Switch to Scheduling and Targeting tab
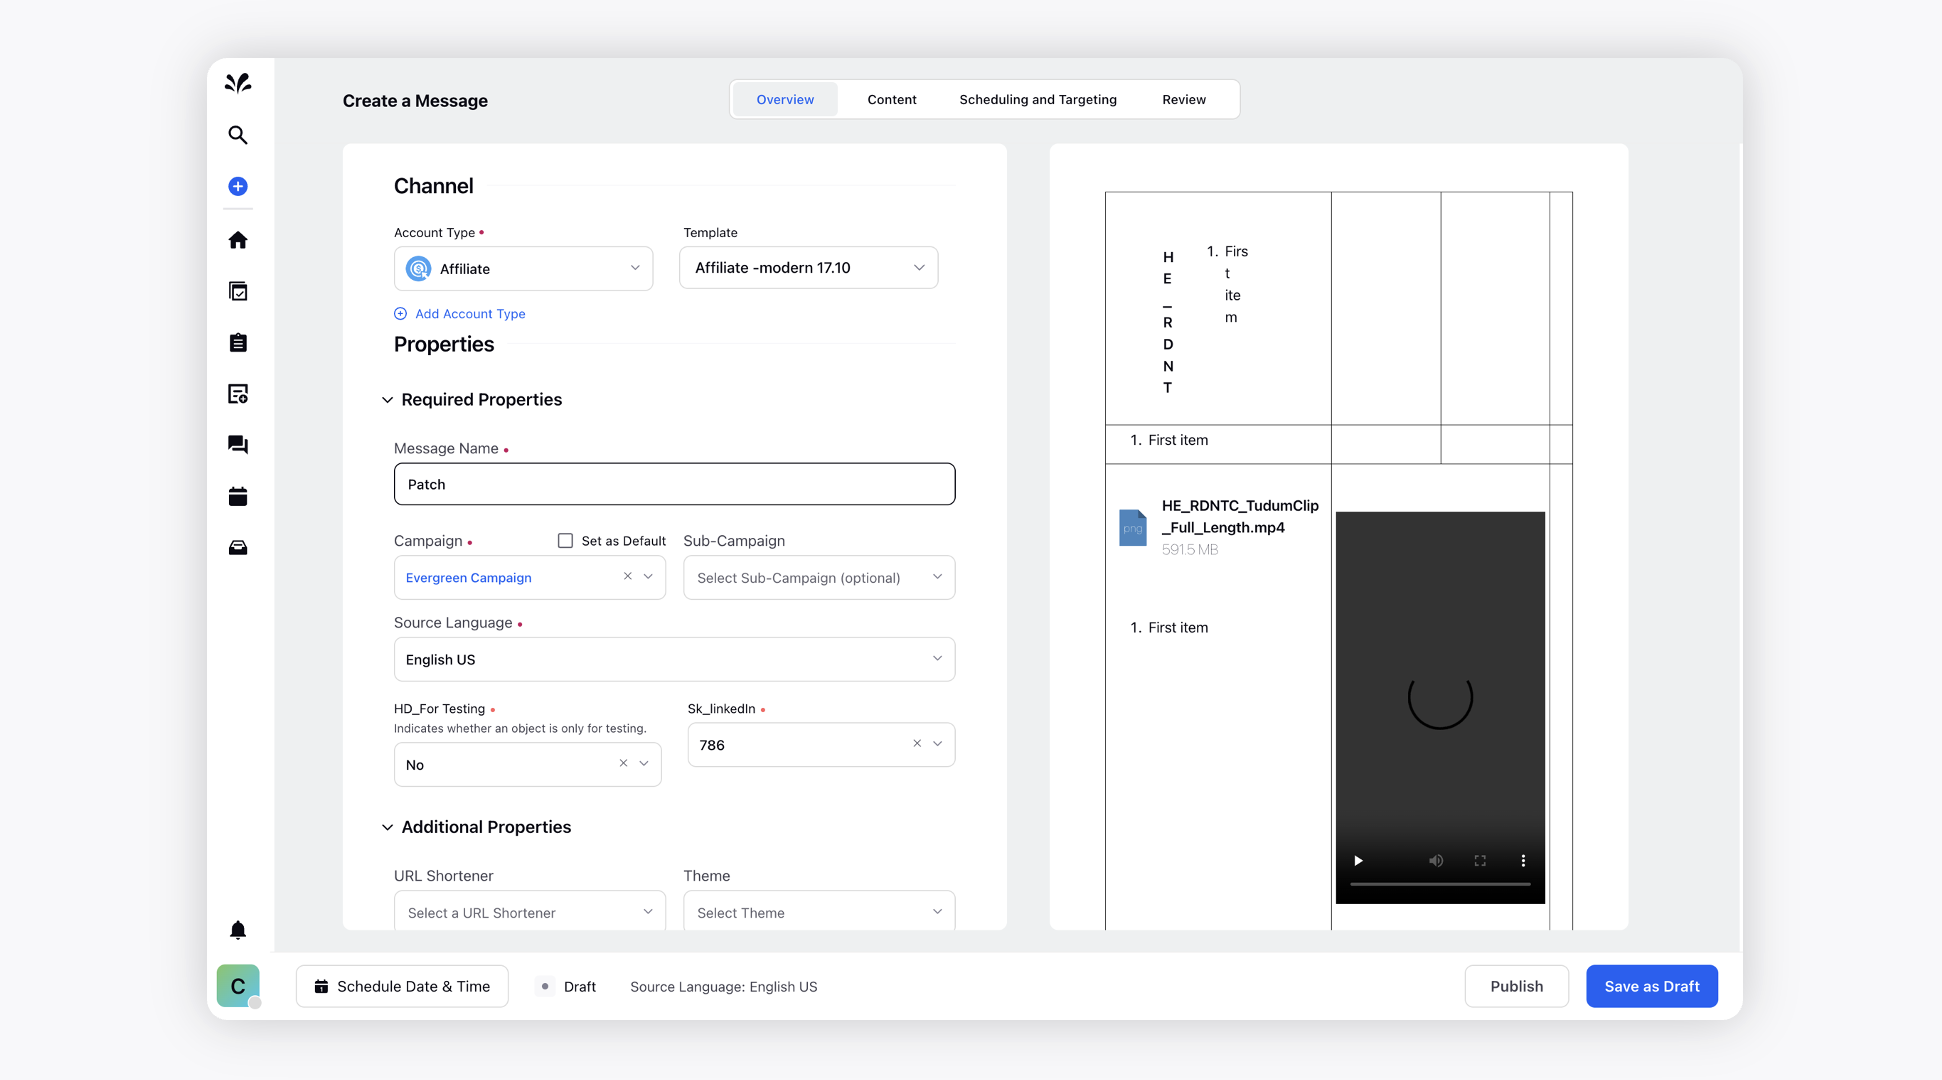The image size is (1942, 1080). pos(1038,99)
